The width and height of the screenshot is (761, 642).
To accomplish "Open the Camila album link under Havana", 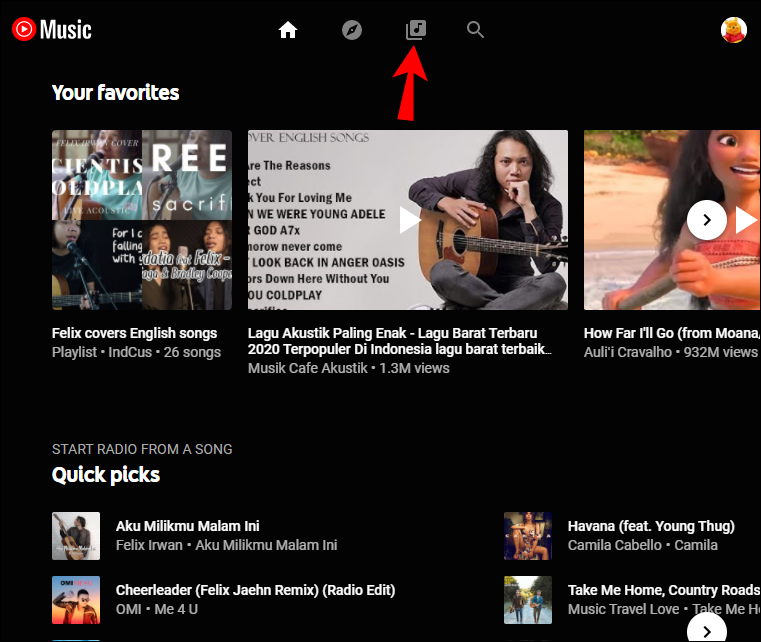I will 696,545.
